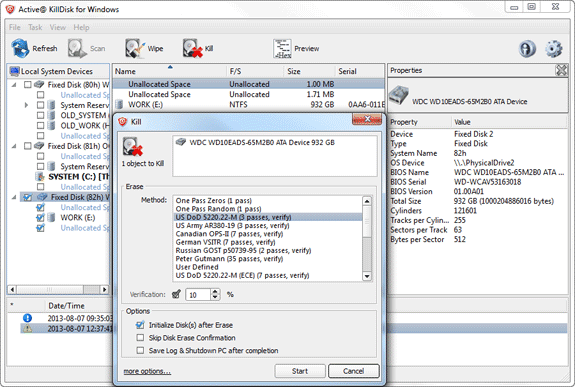Image resolution: width=575 pixels, height=387 pixels.
Task: Click the Fixed Disk (81h) disk icon
Action: [39, 146]
